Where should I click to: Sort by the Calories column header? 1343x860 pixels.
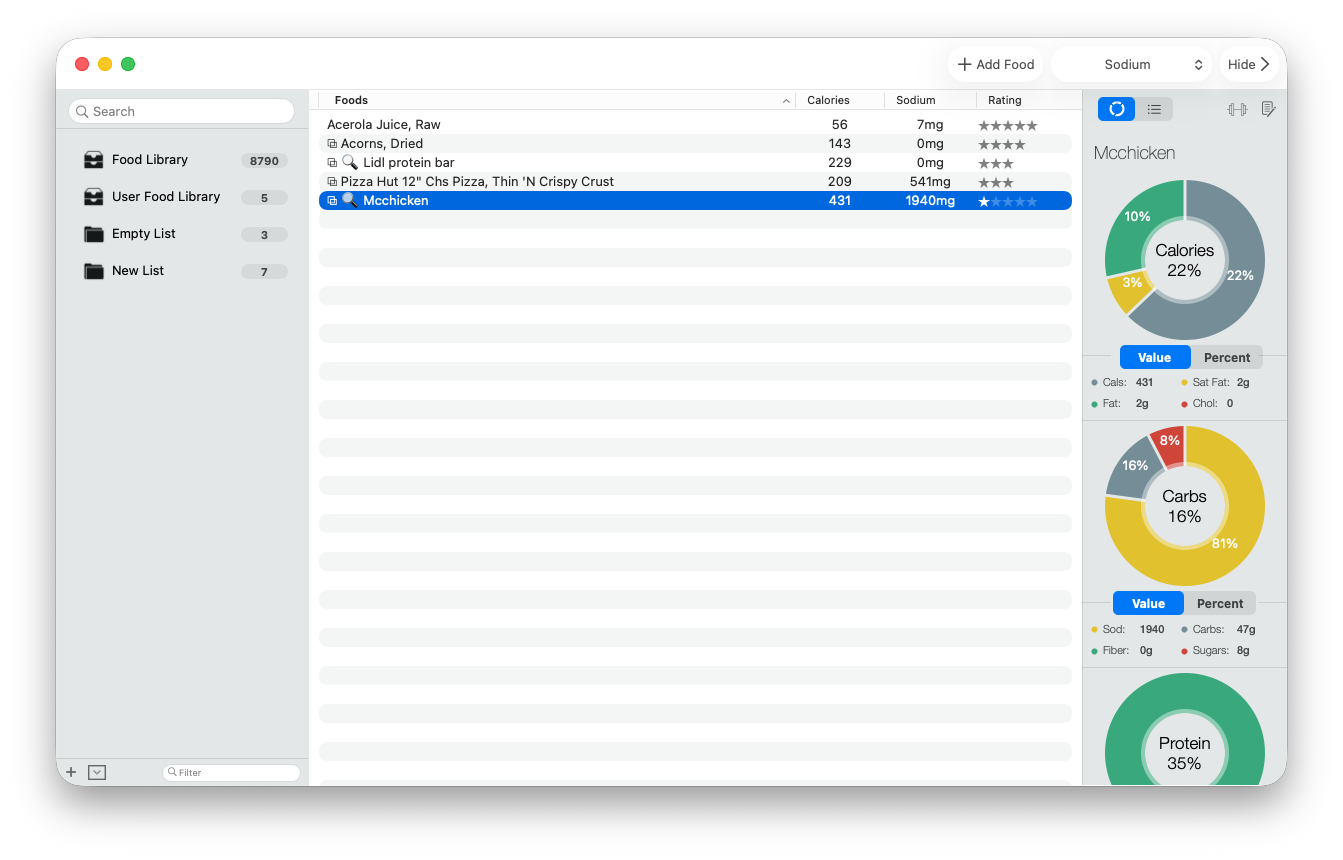[839, 100]
